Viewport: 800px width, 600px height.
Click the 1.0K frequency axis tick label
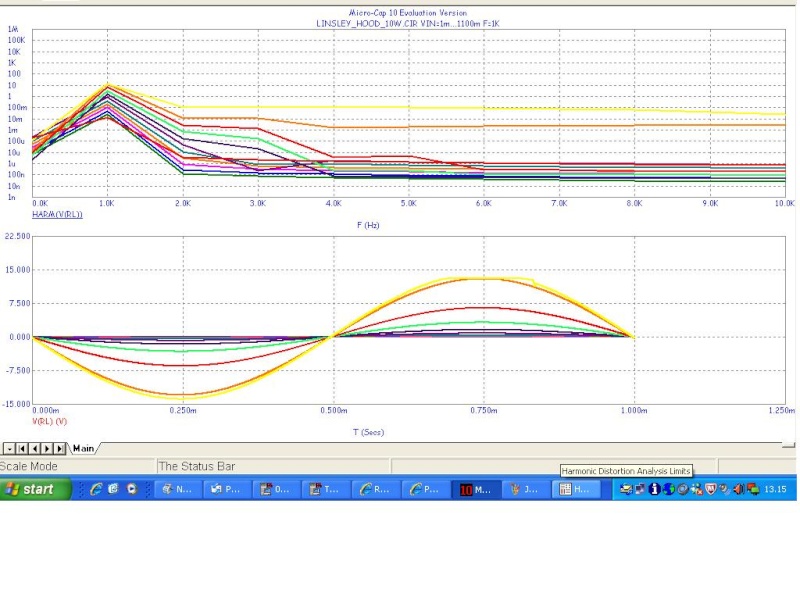pyautogui.click(x=107, y=203)
